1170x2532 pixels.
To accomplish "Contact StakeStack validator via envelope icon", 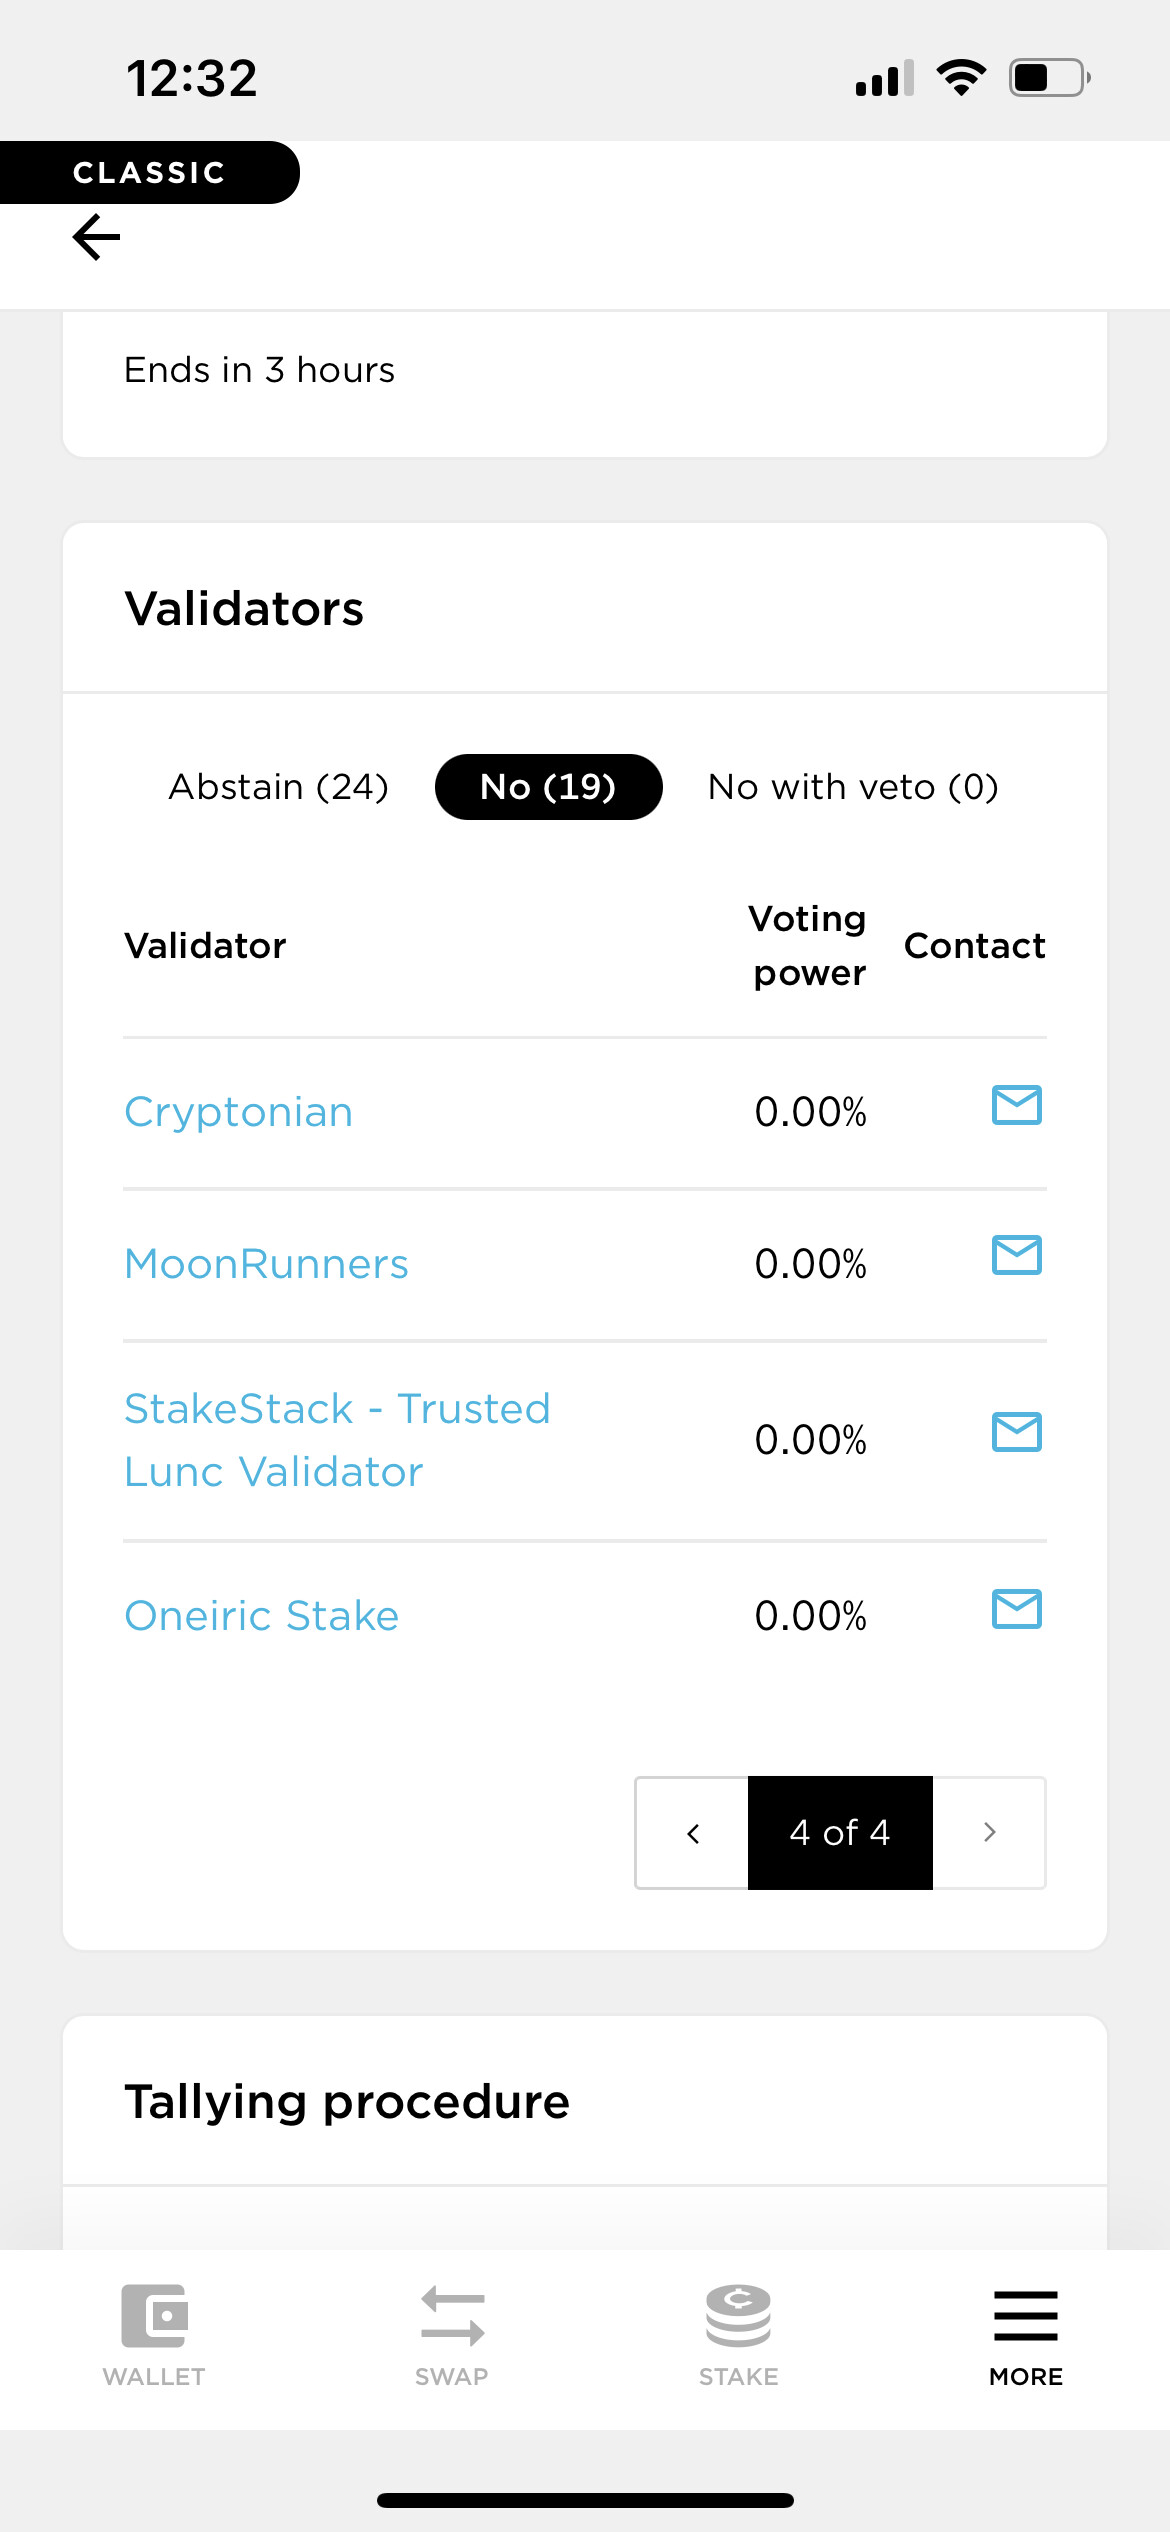I will tap(1016, 1432).
